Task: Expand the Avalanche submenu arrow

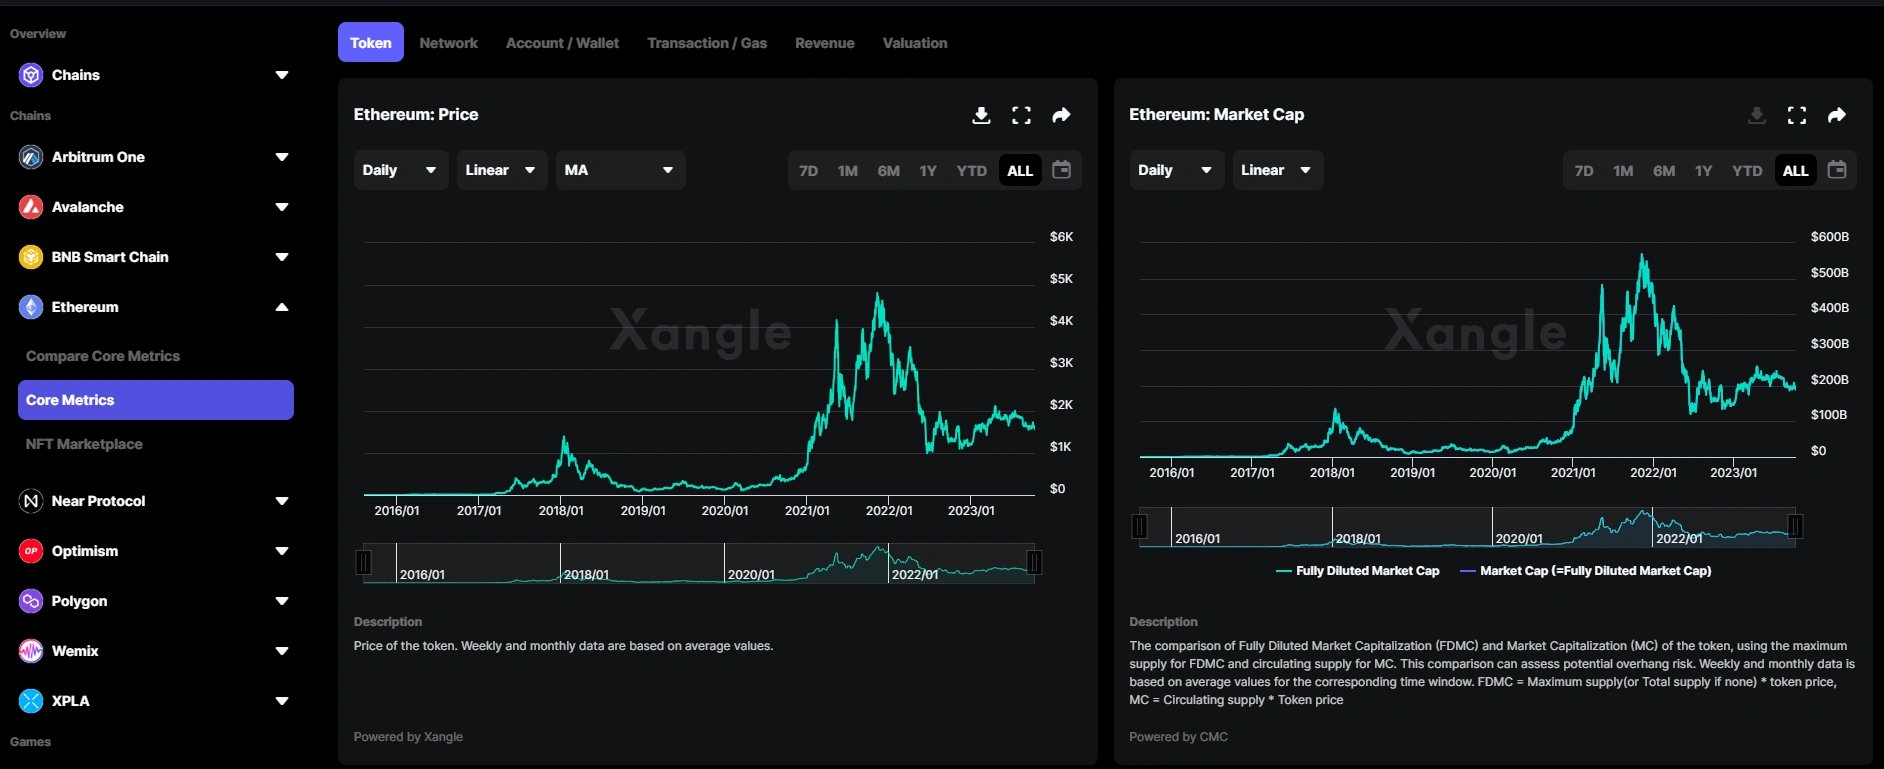Action: (x=282, y=207)
